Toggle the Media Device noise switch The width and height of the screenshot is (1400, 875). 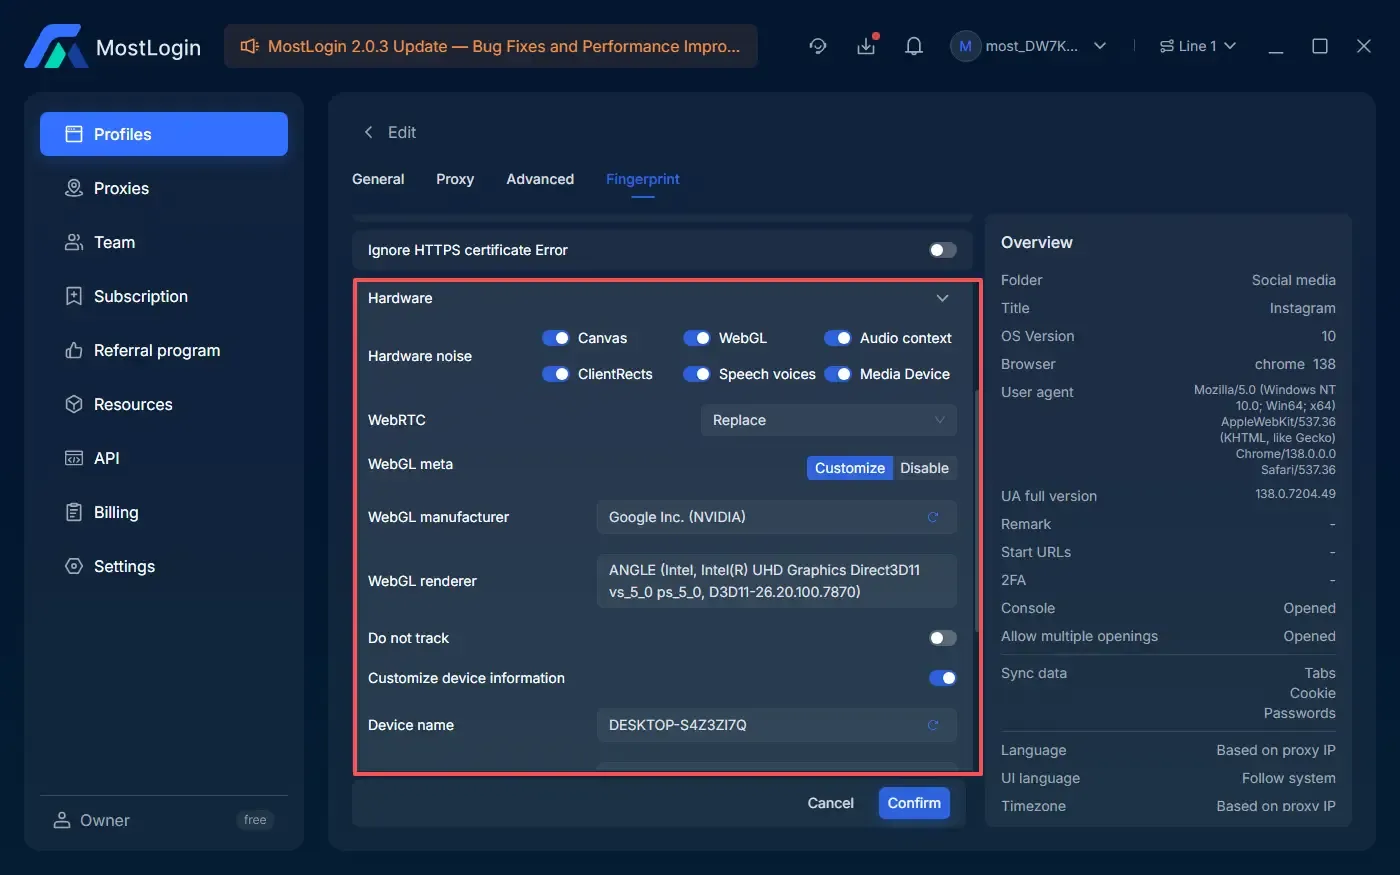(838, 374)
